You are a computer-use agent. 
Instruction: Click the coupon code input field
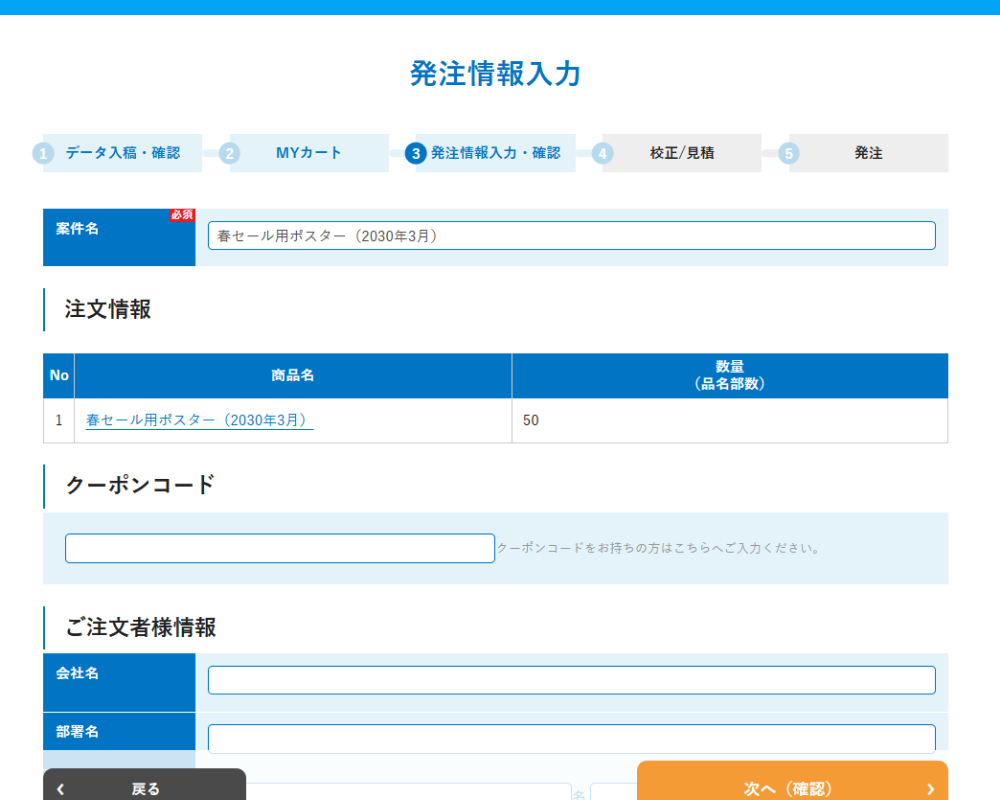280,548
